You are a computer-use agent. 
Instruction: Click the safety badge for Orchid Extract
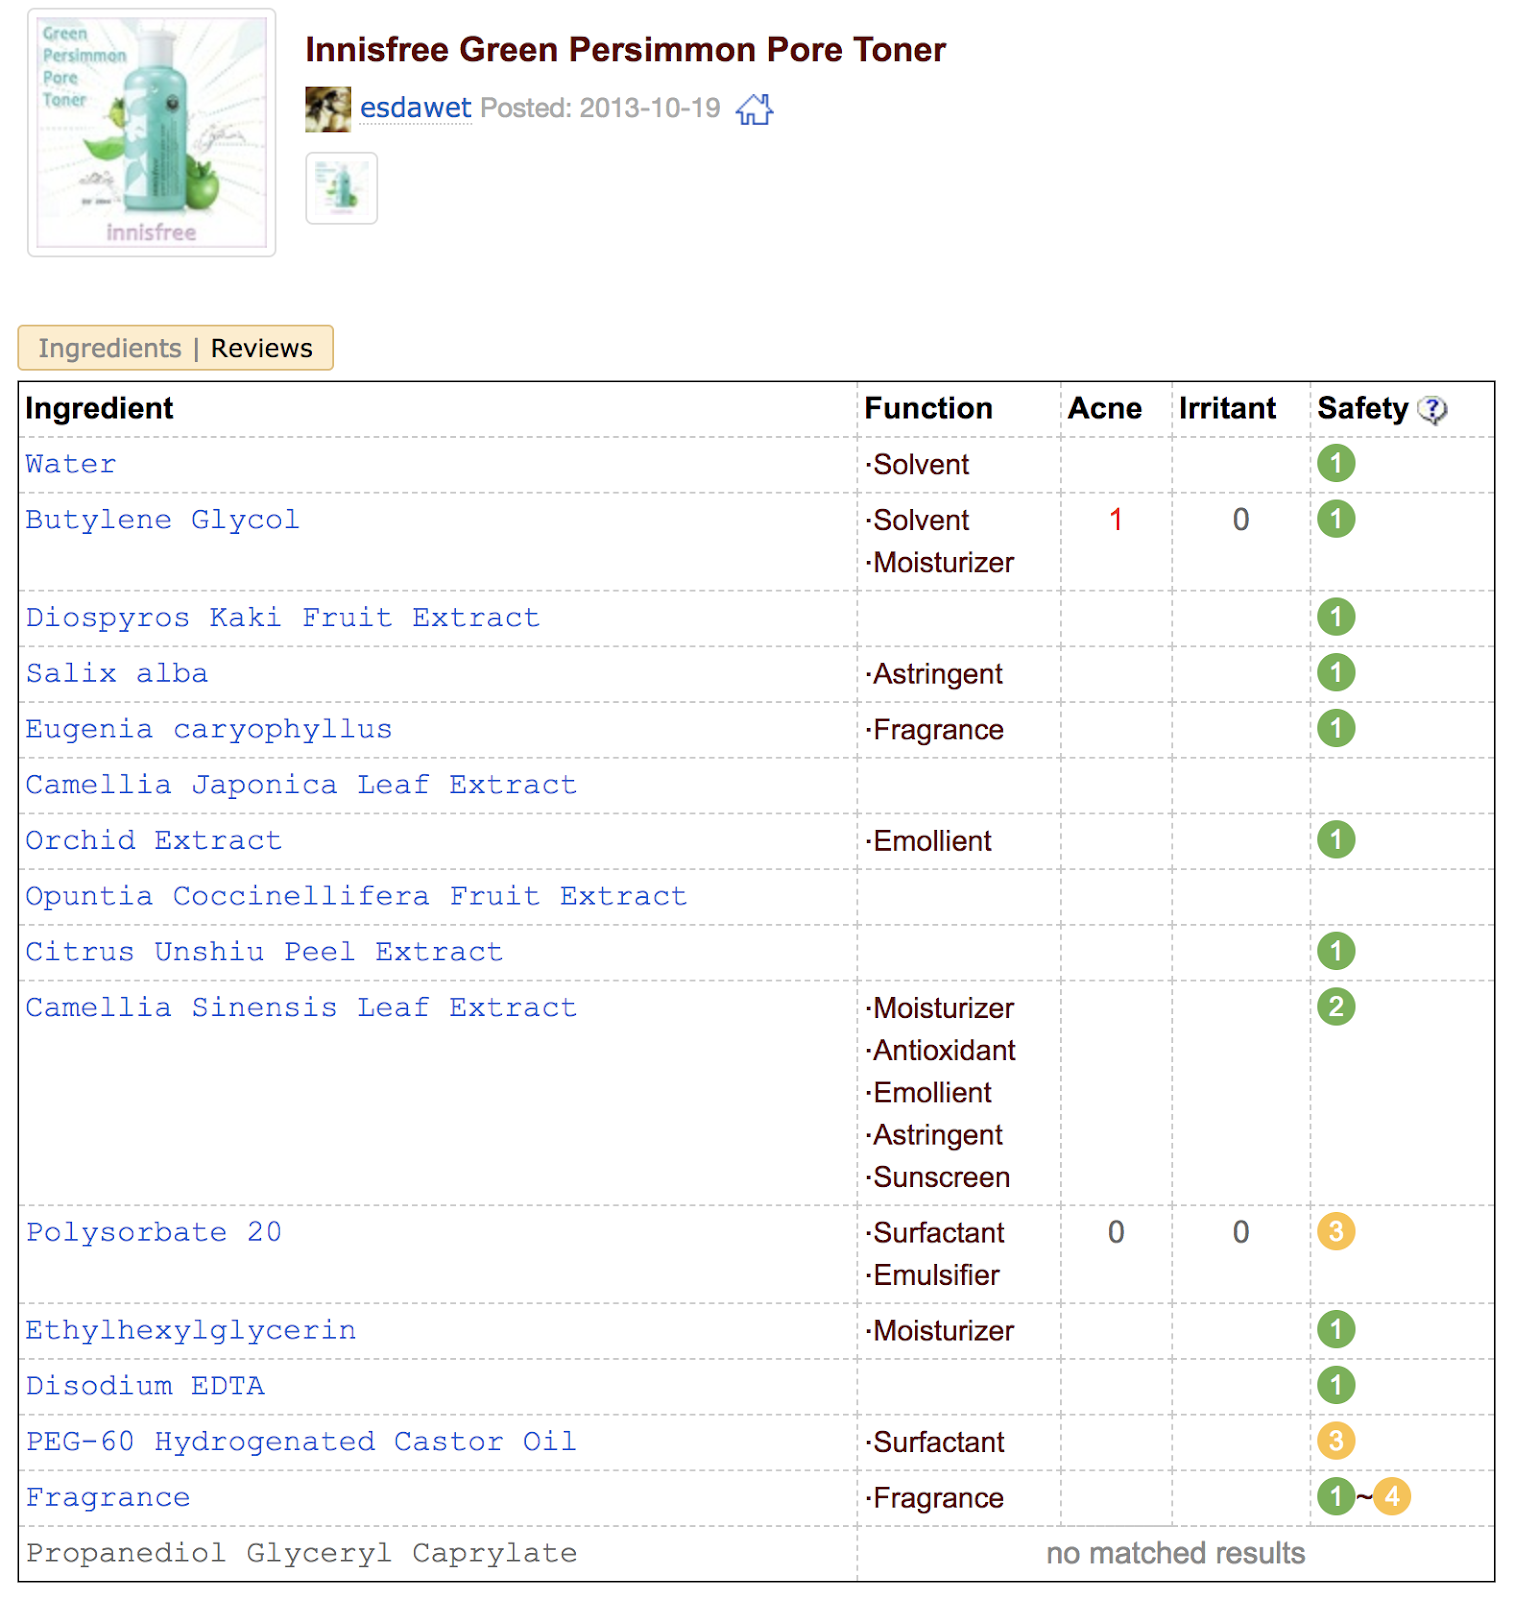(1336, 839)
